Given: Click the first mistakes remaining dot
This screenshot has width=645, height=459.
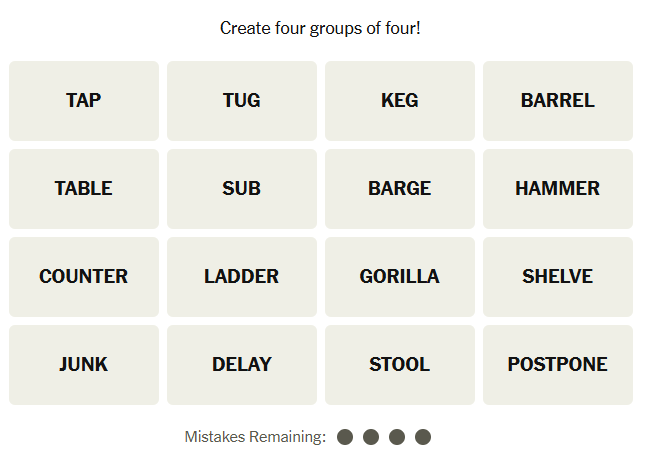Looking at the screenshot, I should coord(346,437).
